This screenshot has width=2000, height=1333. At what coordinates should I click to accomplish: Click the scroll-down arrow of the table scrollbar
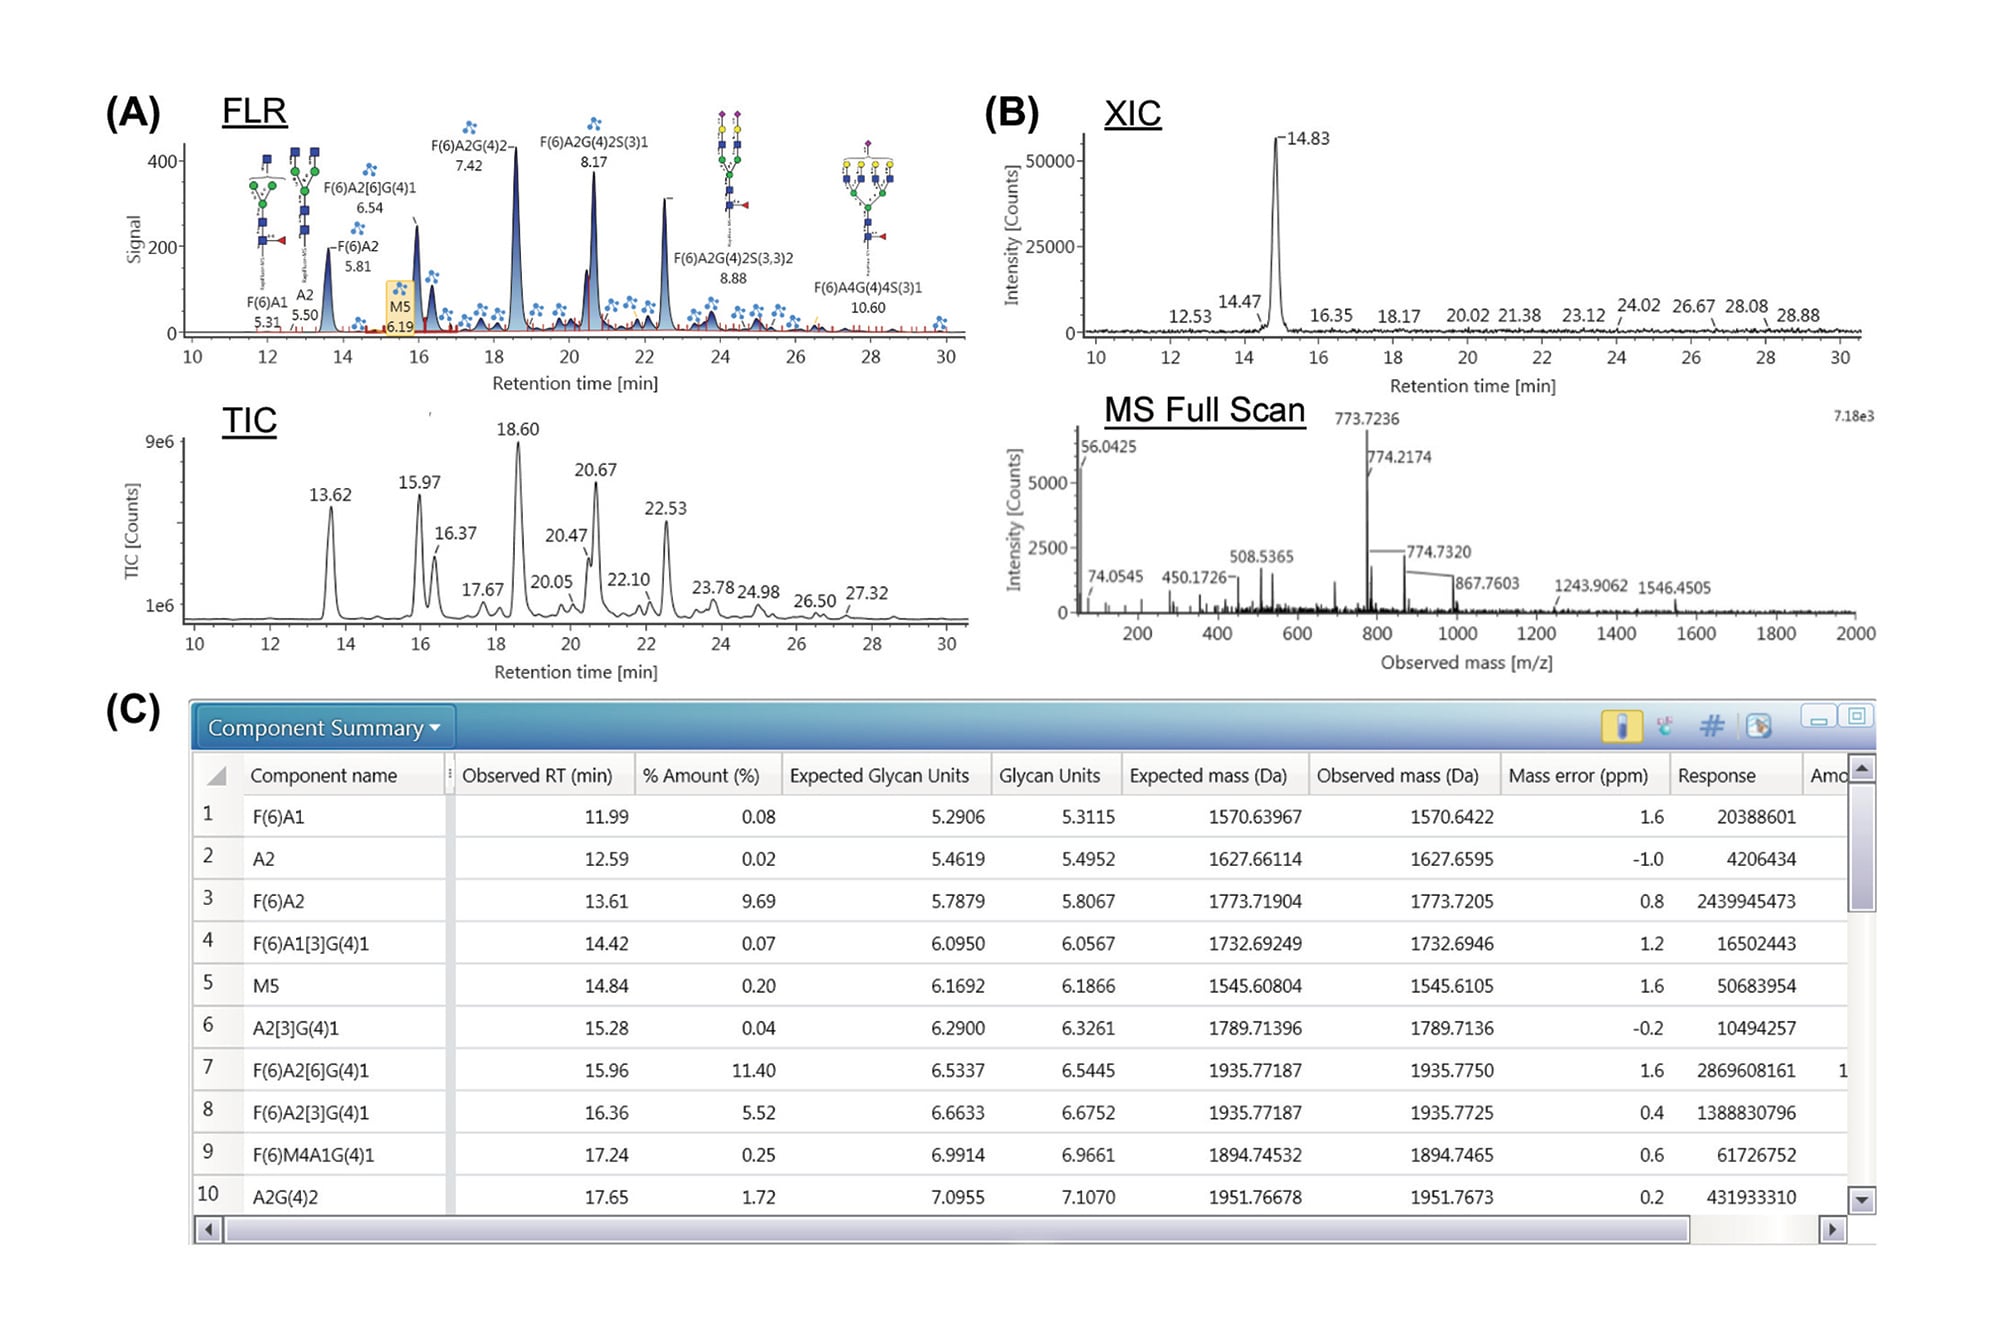click(x=1862, y=1197)
